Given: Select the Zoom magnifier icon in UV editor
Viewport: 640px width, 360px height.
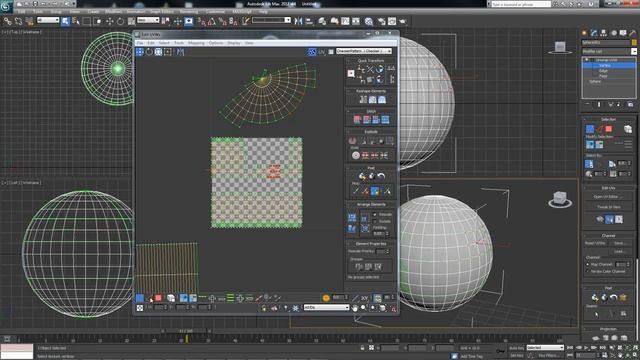Looking at the screenshot, I should (x=363, y=308).
